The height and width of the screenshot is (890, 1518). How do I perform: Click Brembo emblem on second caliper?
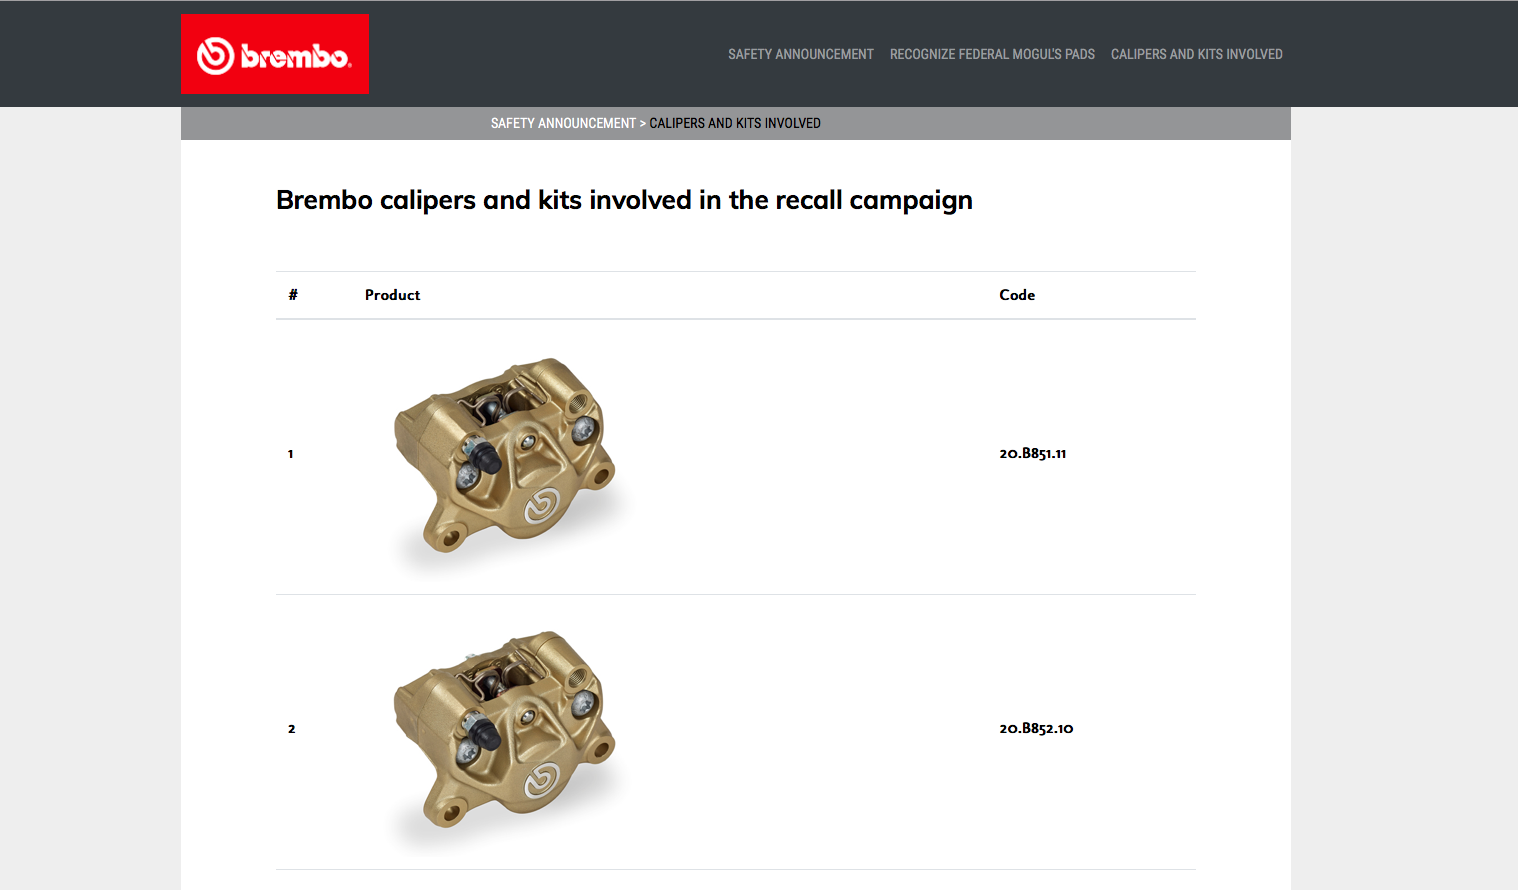click(542, 779)
